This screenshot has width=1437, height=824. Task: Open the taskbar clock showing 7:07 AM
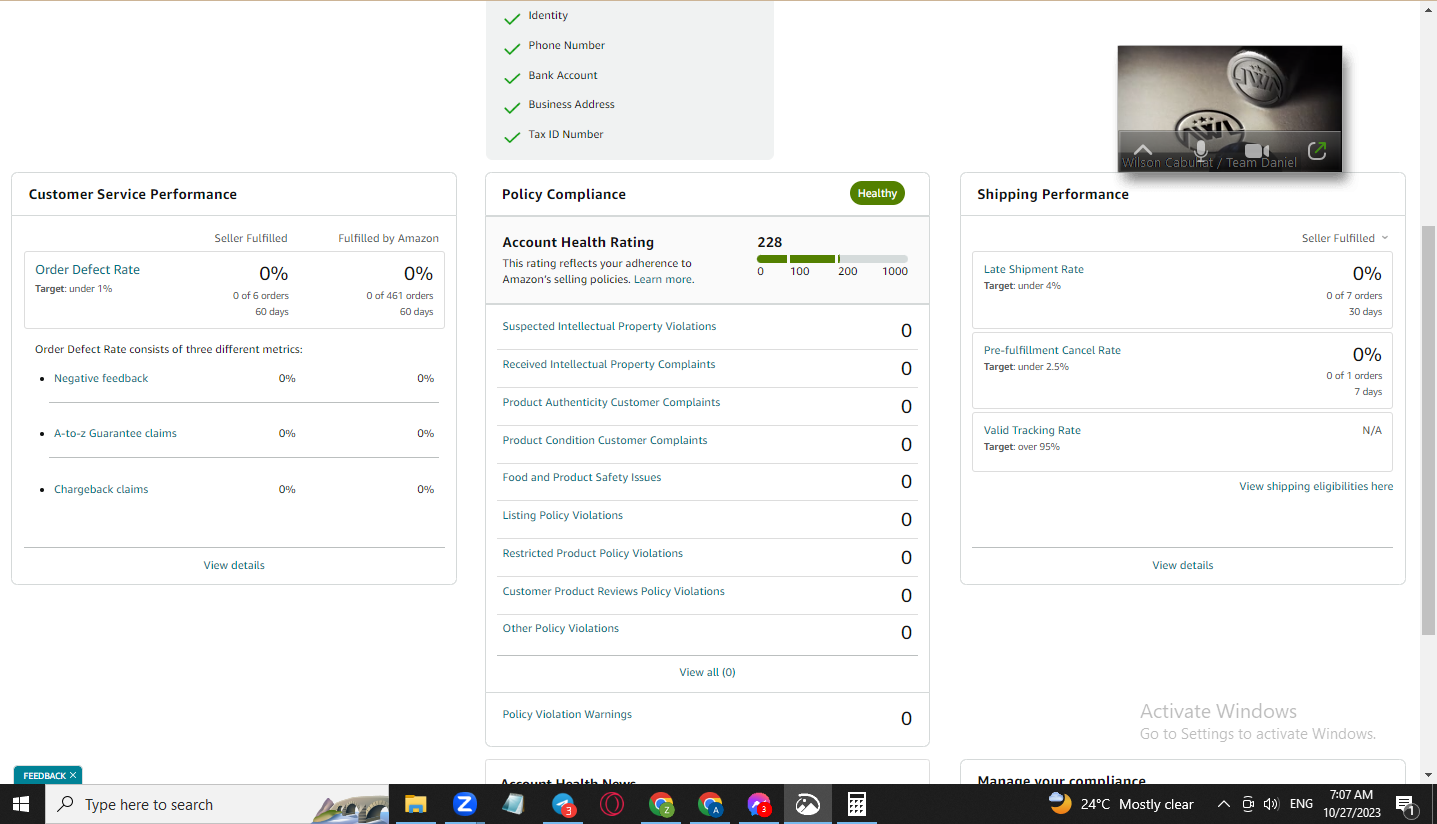1351,804
